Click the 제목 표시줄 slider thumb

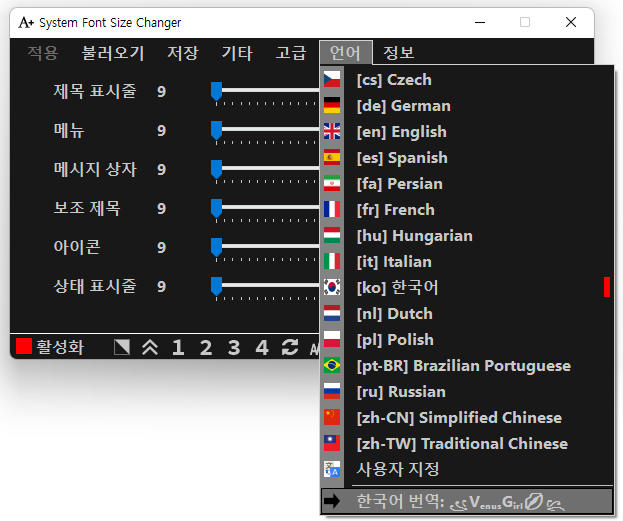pos(217,91)
